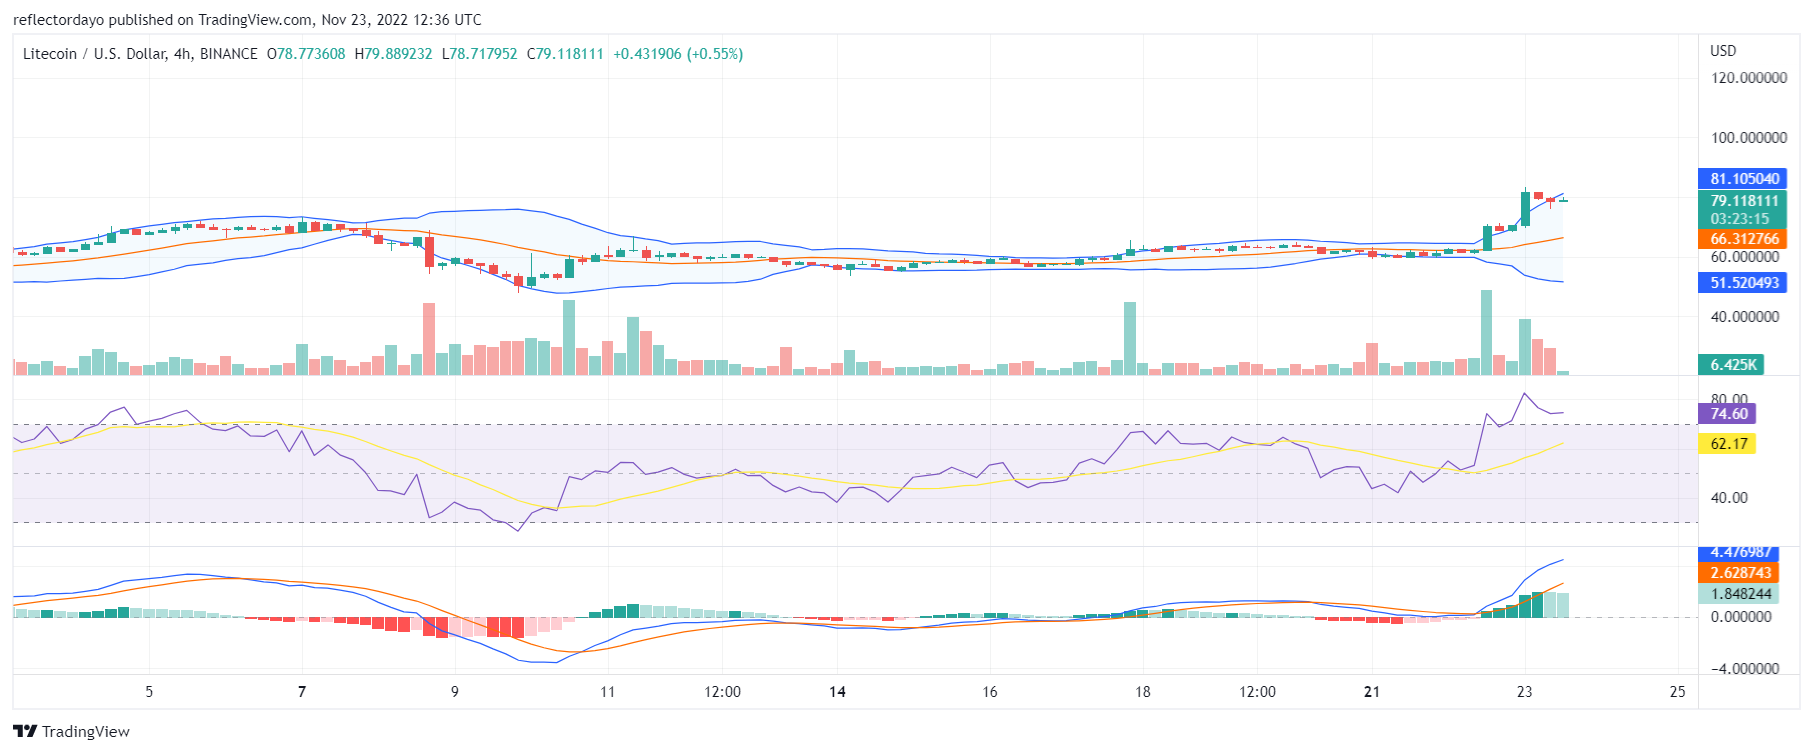The width and height of the screenshot is (1813, 753).
Task: Click date label 5 on the time axis
Action: [149, 692]
